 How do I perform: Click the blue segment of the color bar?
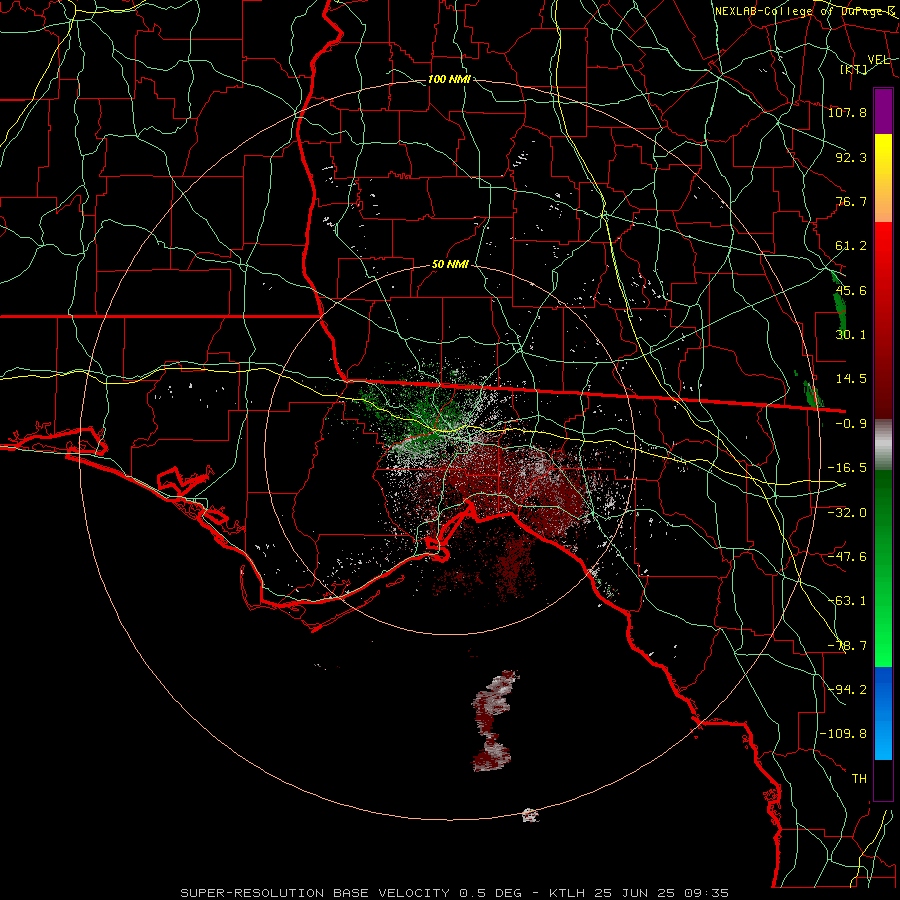[x=883, y=713]
